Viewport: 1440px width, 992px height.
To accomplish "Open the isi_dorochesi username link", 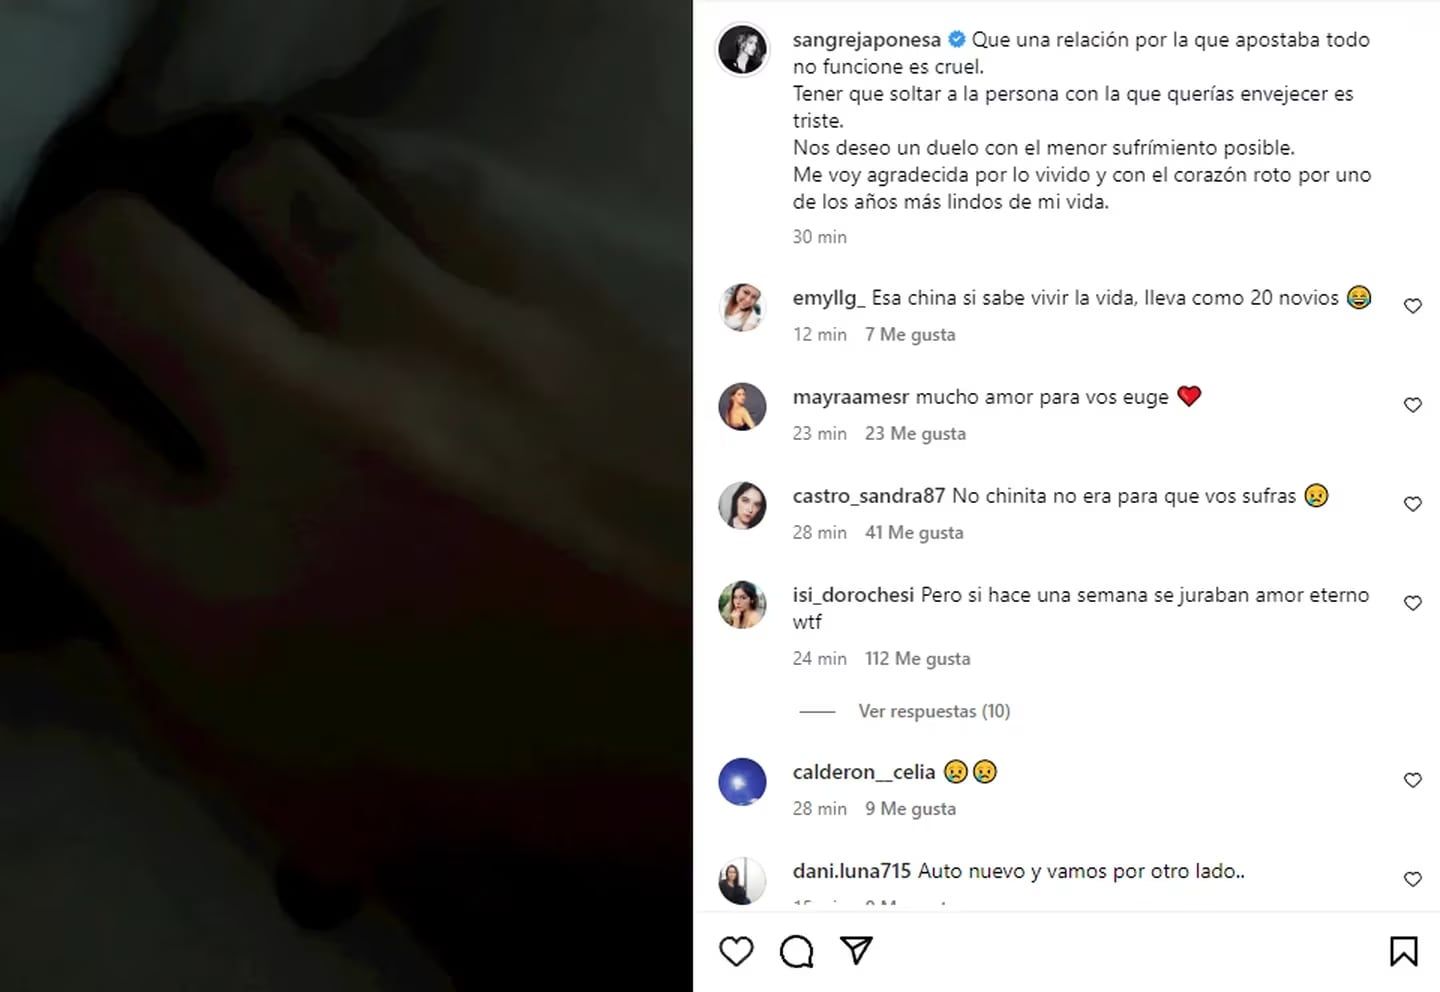I will click(853, 595).
